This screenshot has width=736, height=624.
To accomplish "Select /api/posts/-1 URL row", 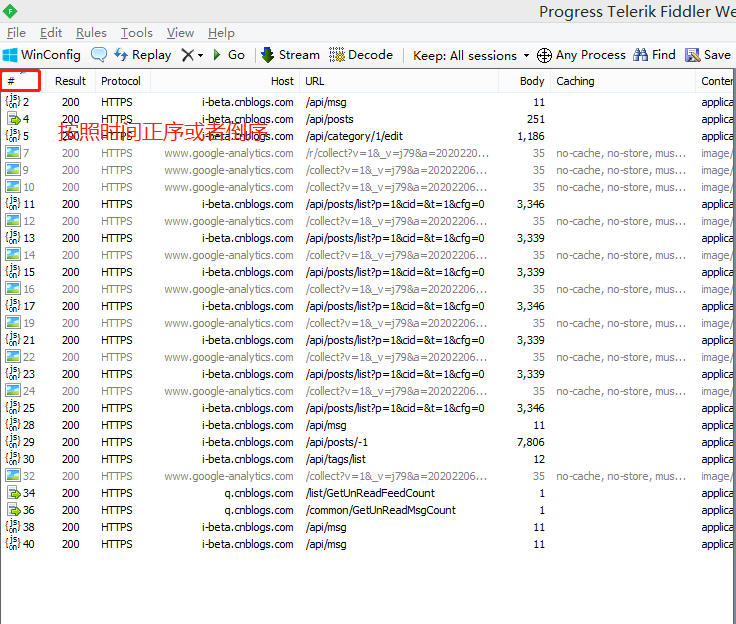I will point(337,442).
